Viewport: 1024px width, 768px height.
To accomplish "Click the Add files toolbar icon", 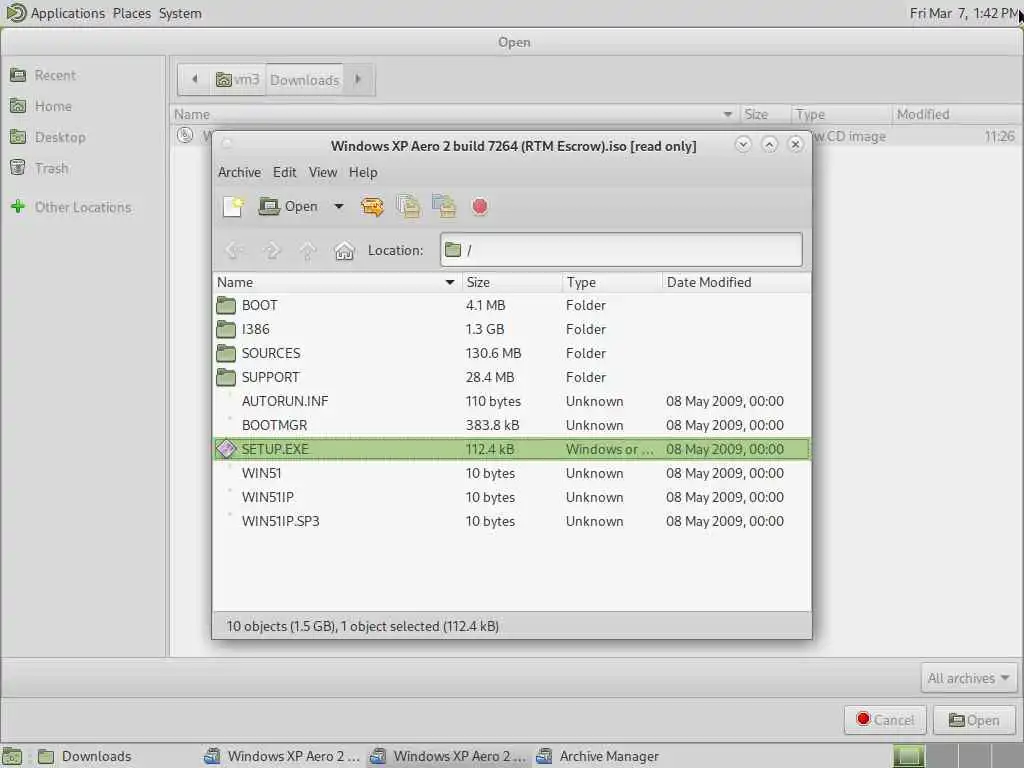I will click(x=409, y=207).
